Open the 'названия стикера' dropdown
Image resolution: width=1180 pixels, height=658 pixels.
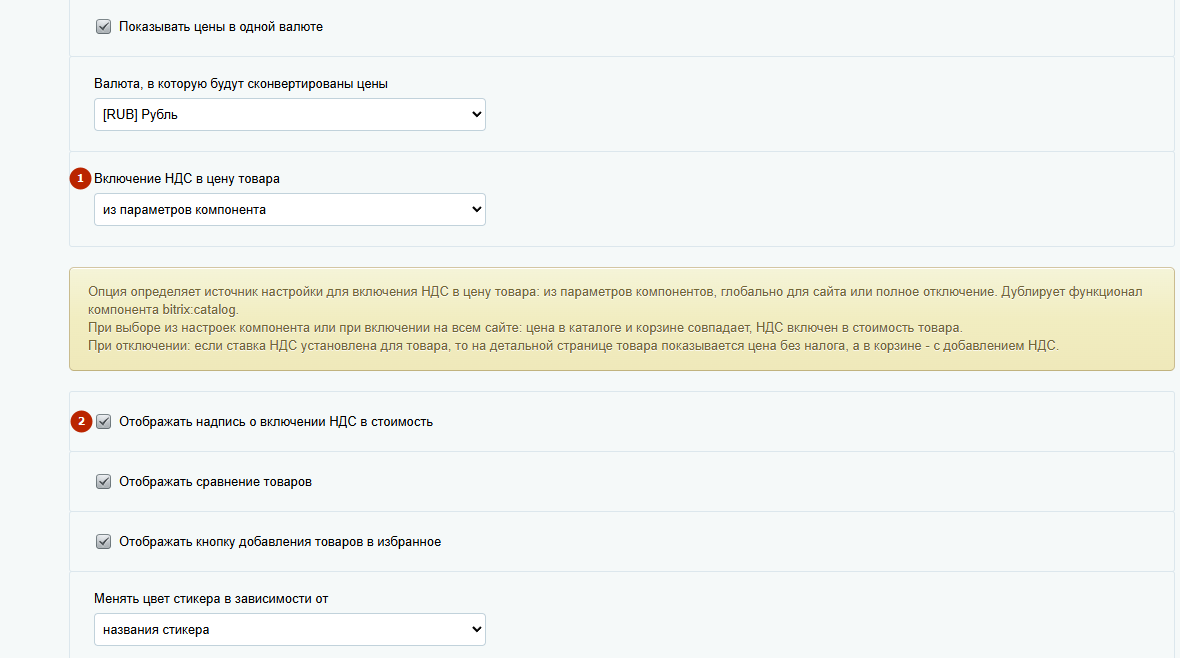[289, 630]
